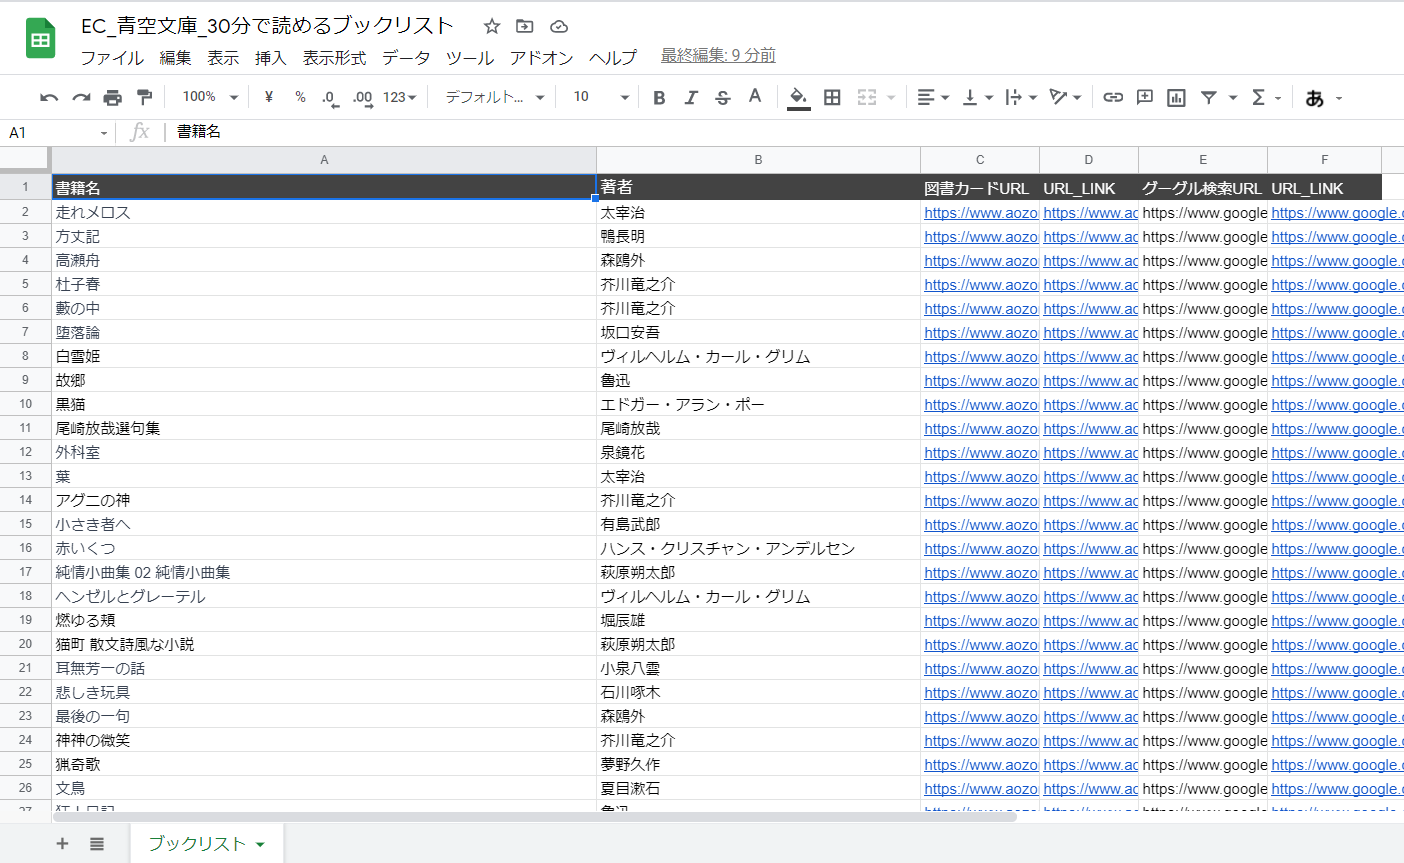
Task: Toggle strikethrough formatting
Action: [723, 97]
